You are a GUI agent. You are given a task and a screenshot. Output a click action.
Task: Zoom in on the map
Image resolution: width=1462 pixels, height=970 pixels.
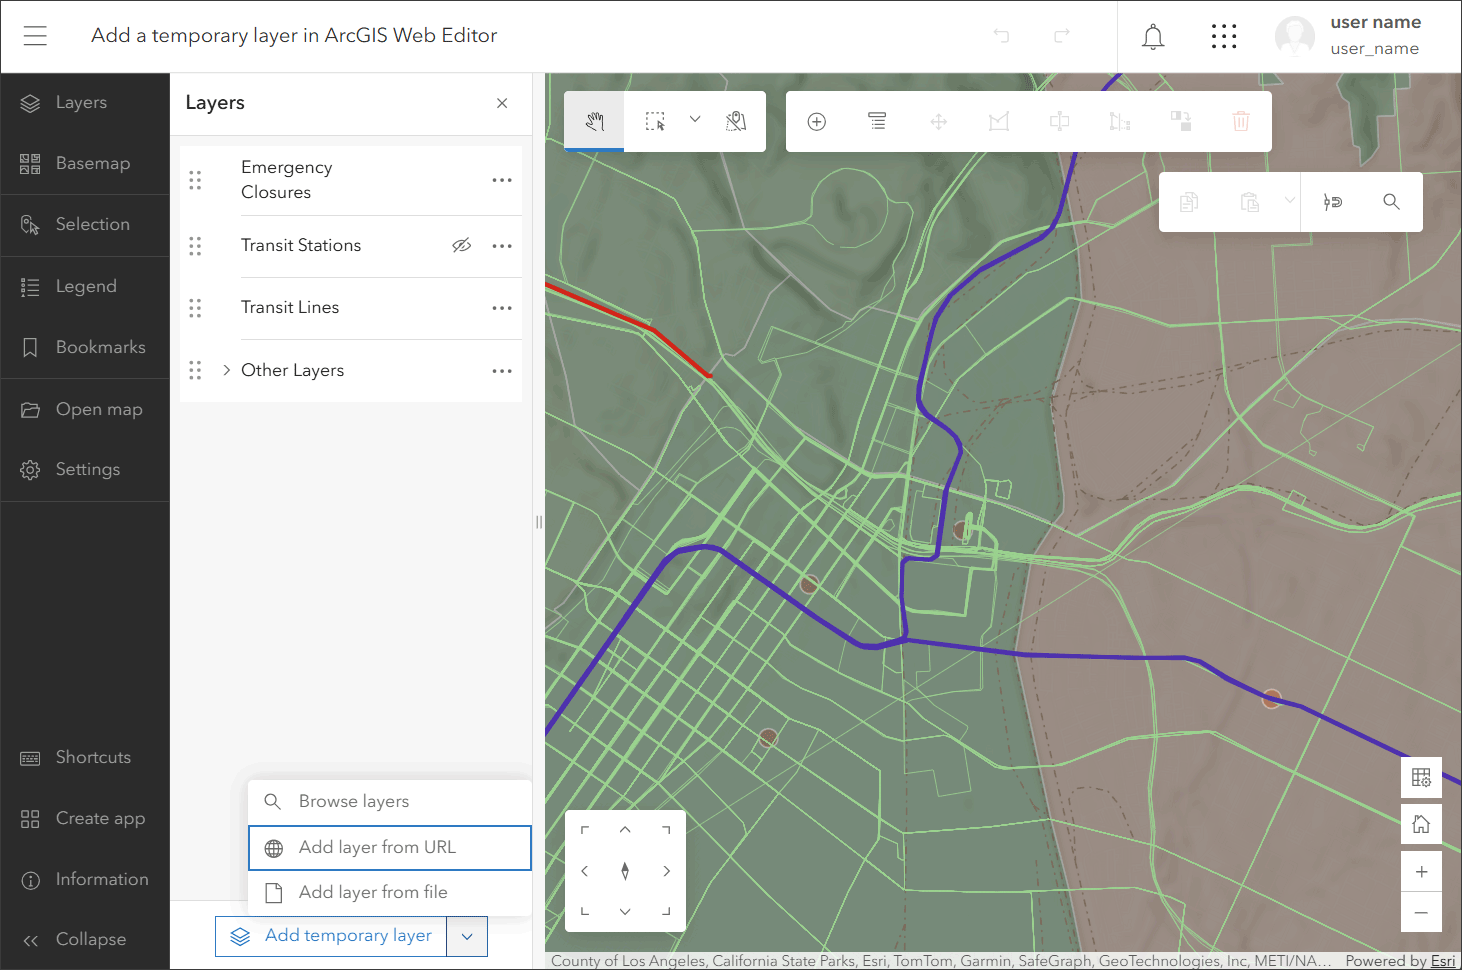click(x=1421, y=871)
